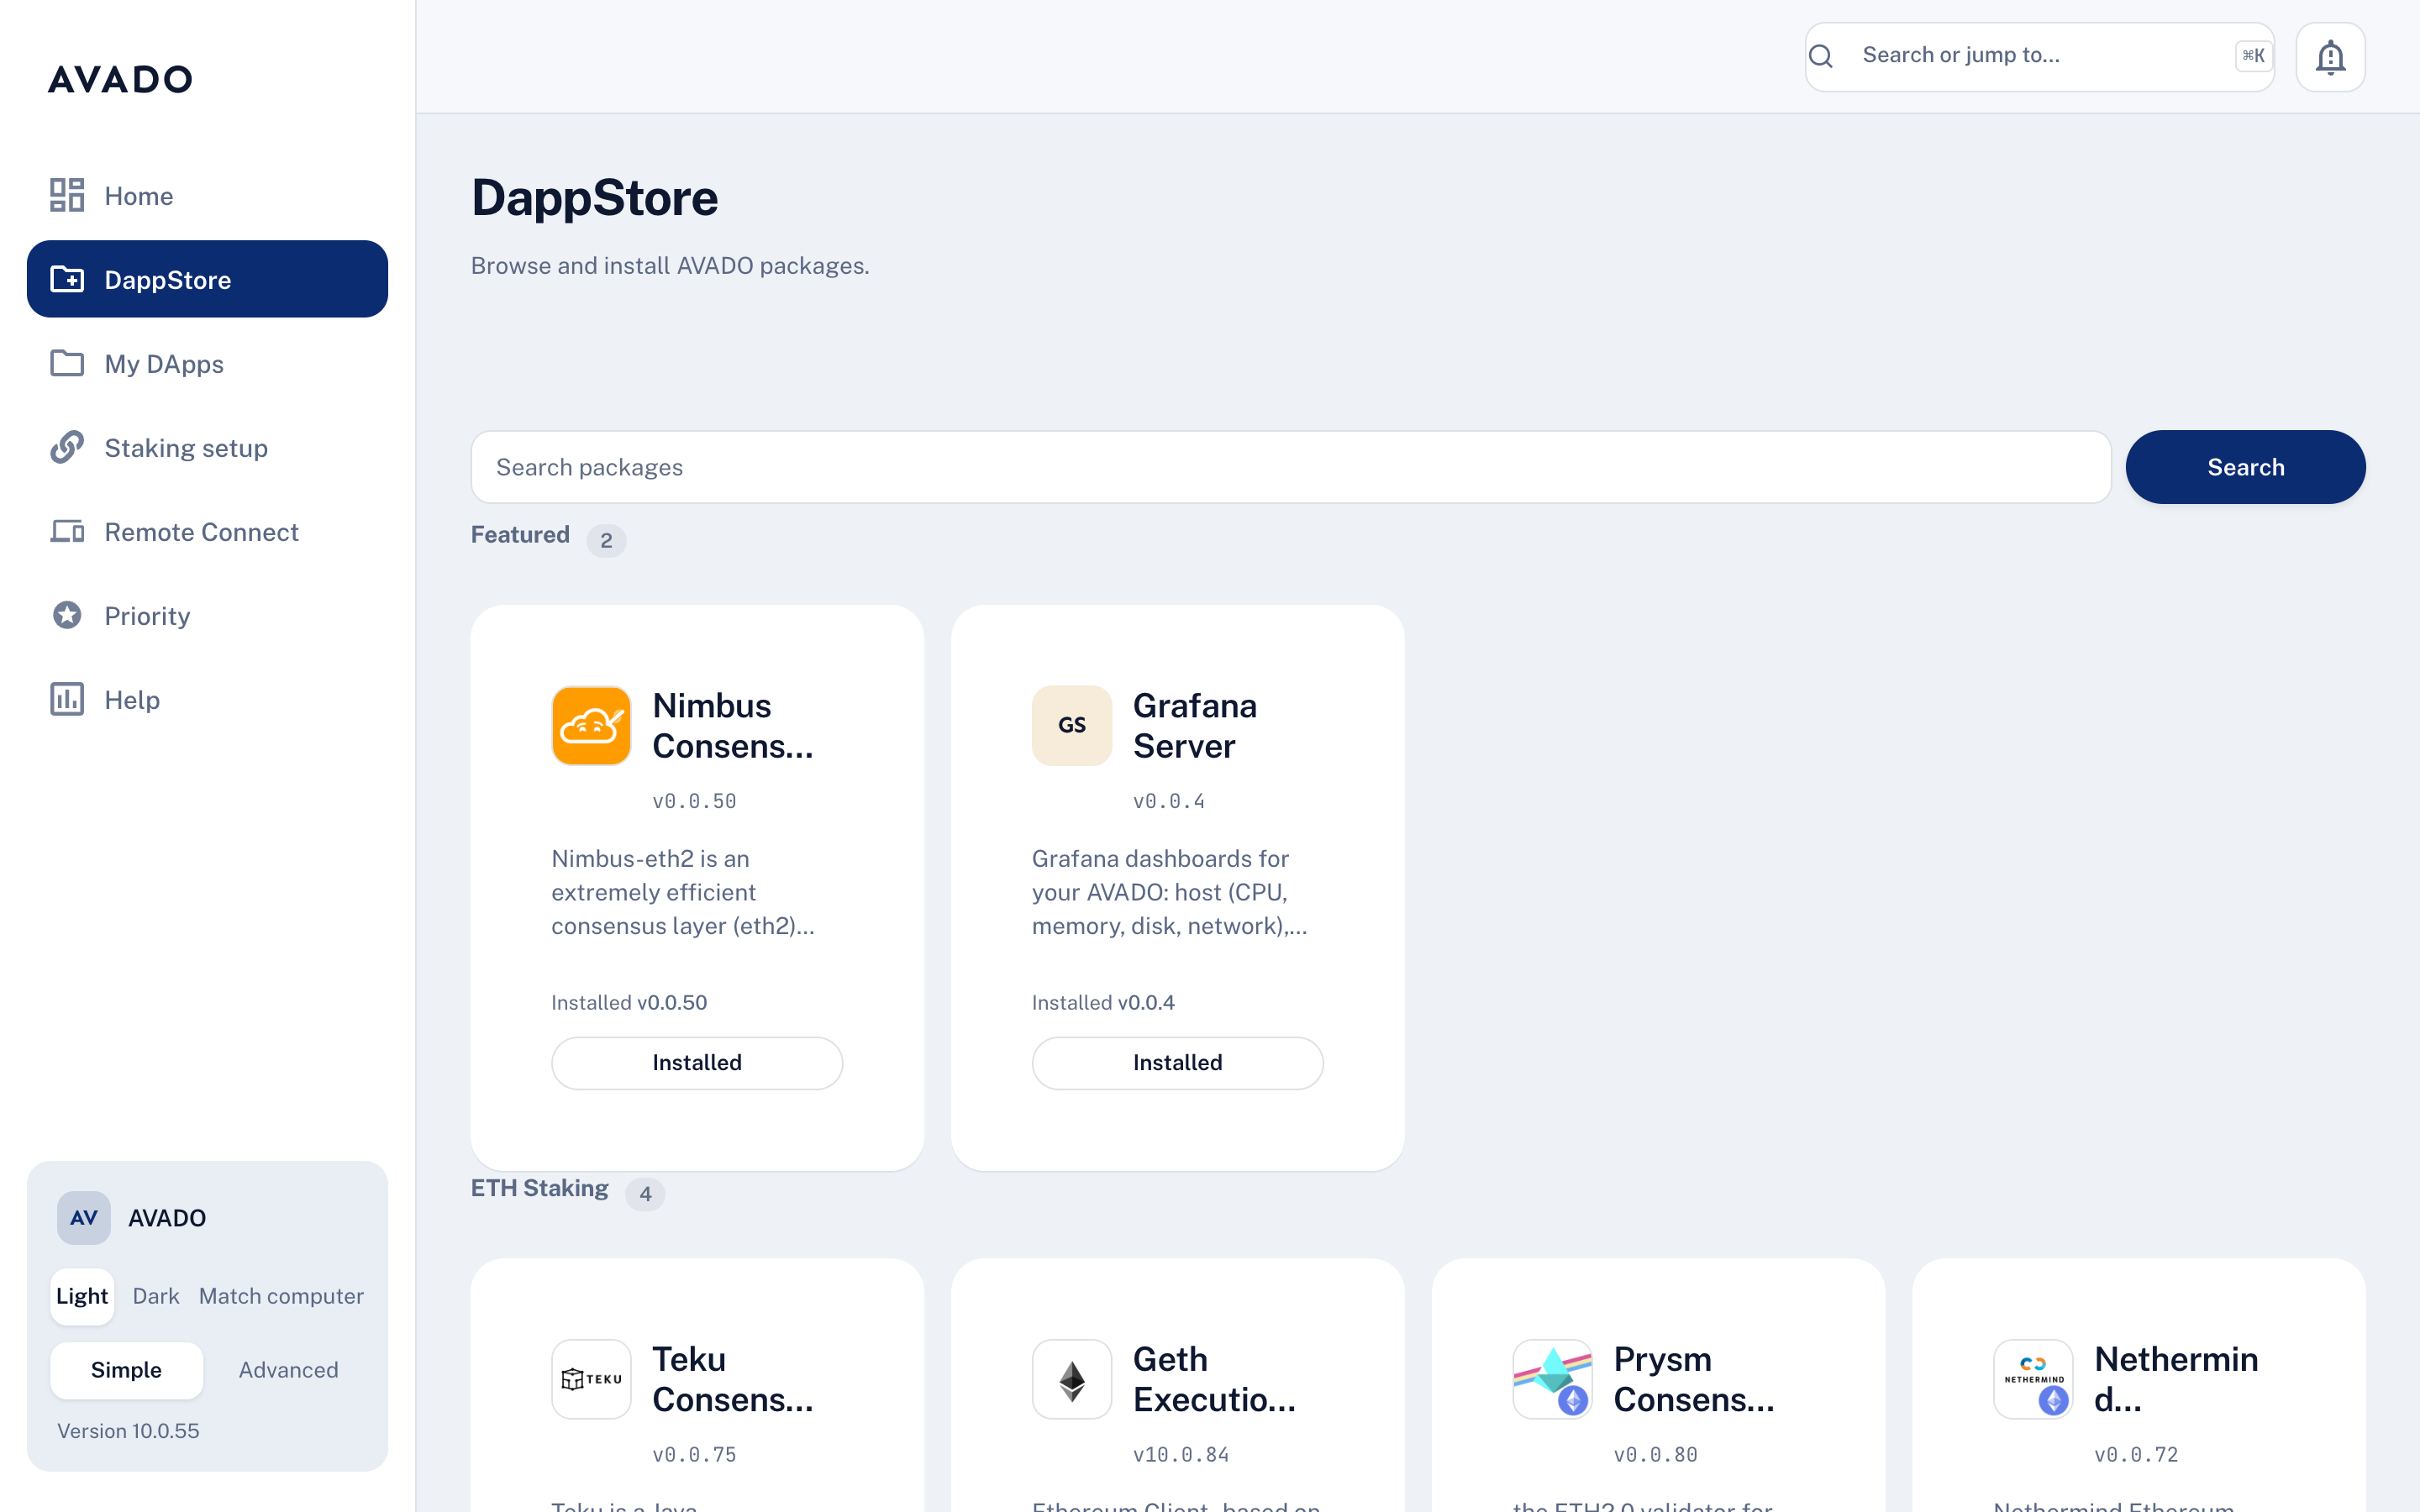Click Teku version v0.0.75
This screenshot has height=1512, width=2420.
click(694, 1455)
